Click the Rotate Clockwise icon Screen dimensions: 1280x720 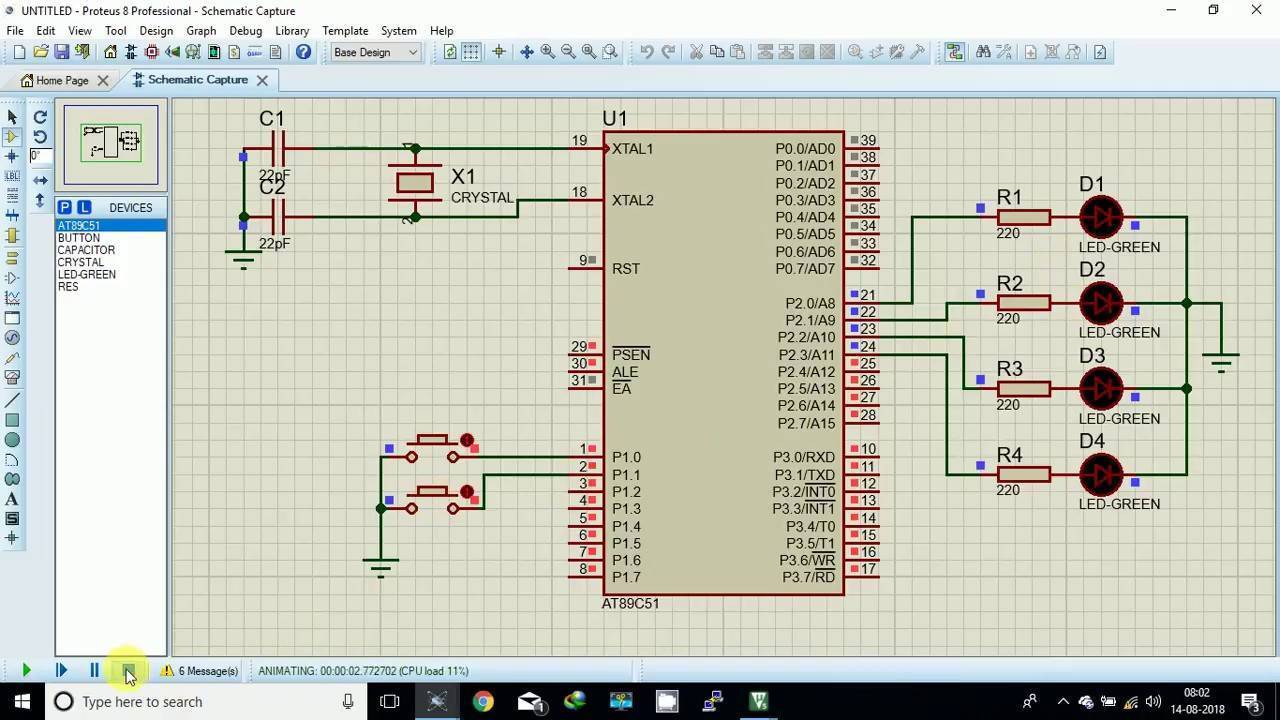tap(40, 117)
